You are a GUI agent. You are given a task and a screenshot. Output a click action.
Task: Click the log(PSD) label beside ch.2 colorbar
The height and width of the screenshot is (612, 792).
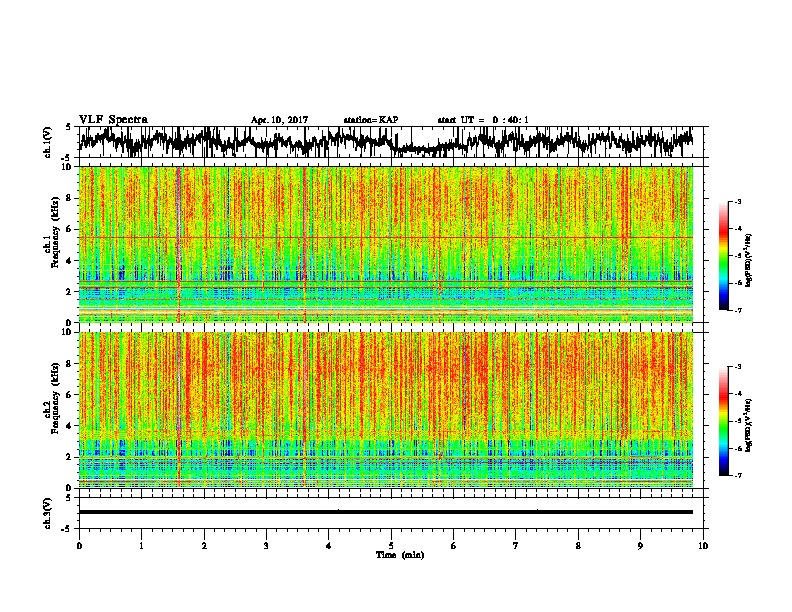coord(748,425)
